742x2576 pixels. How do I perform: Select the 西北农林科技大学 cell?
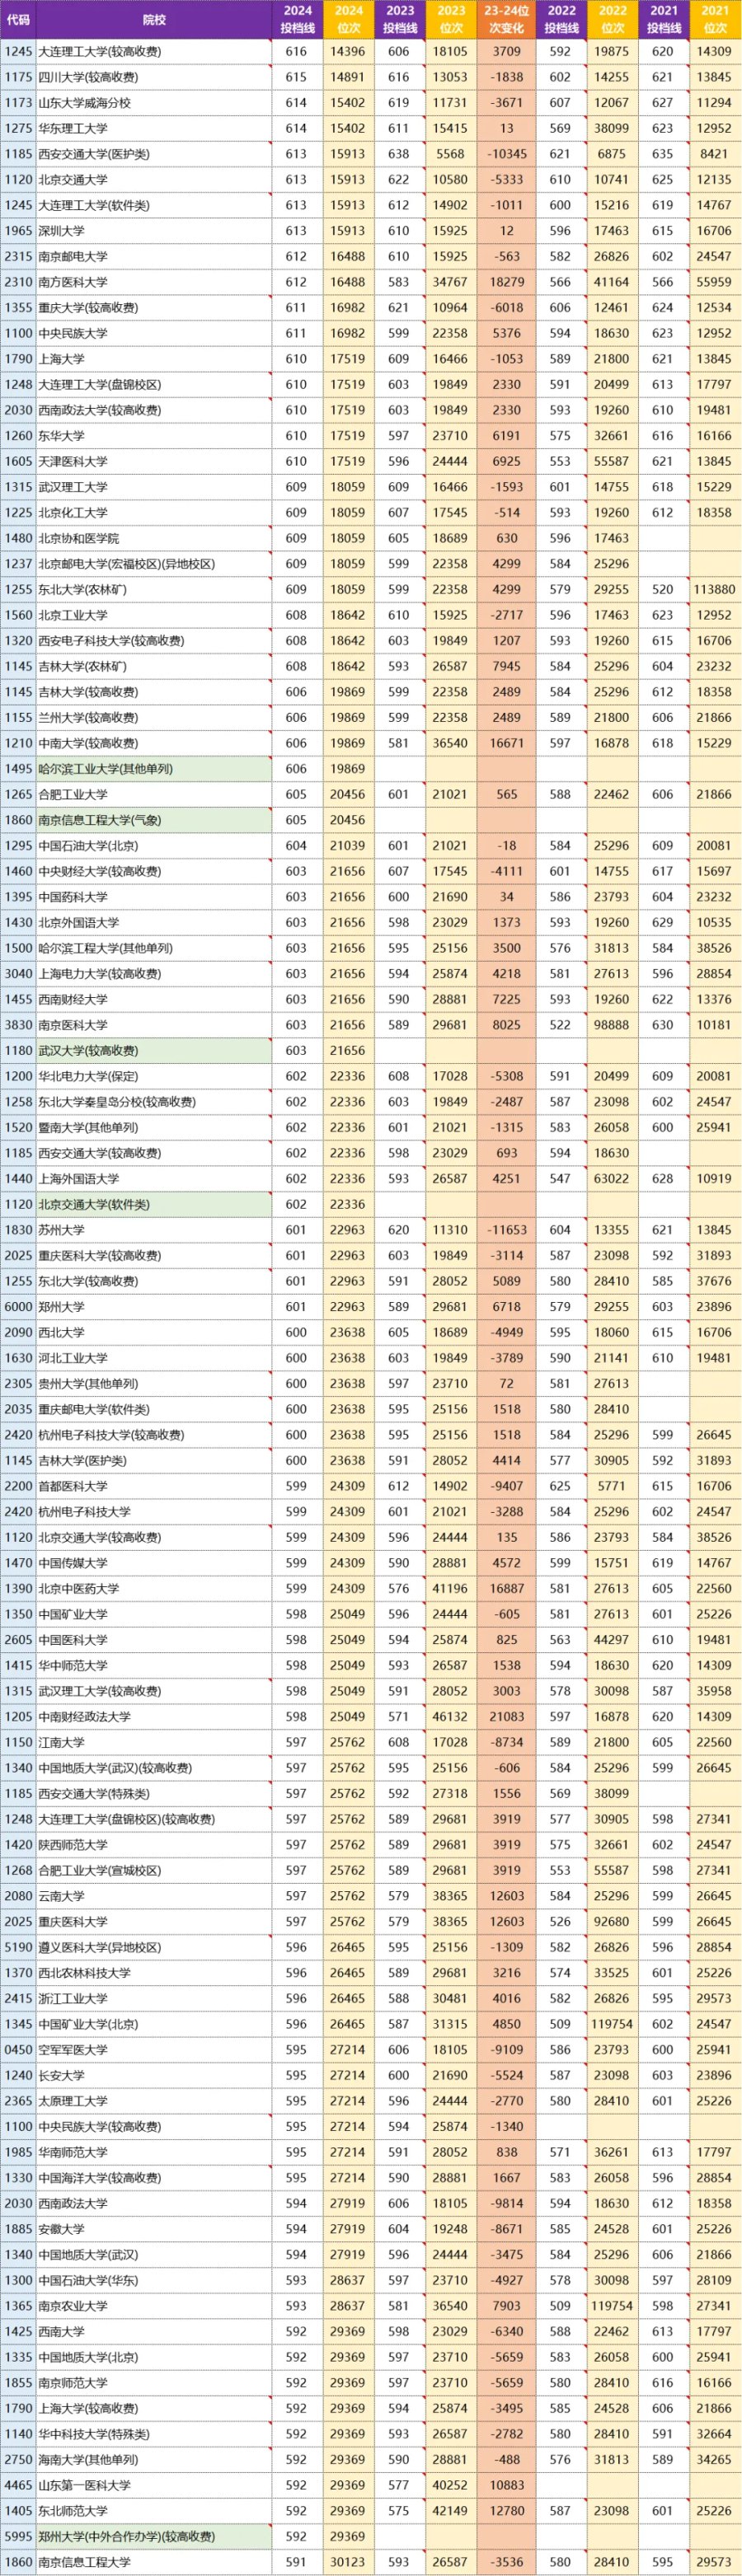[154, 1973]
